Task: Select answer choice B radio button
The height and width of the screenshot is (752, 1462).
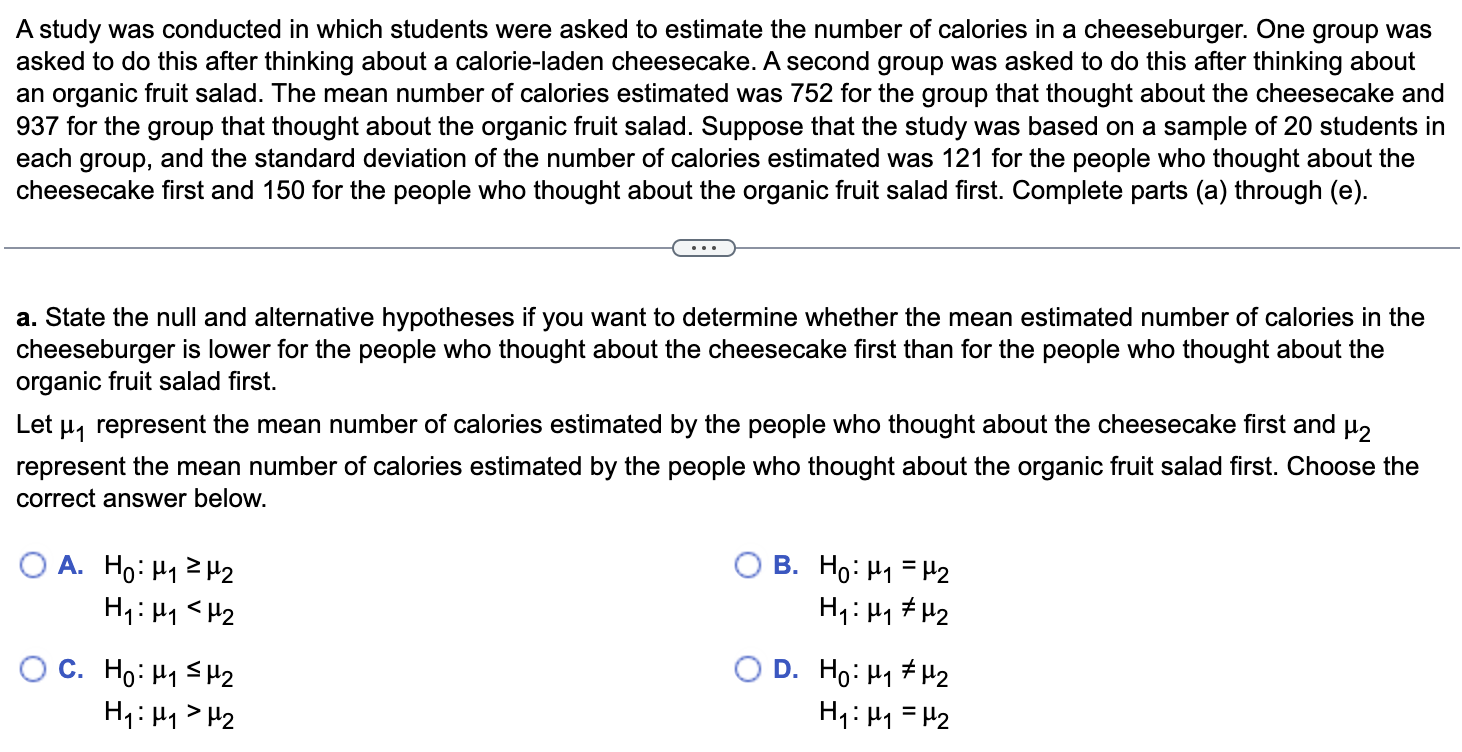Action: tap(747, 566)
